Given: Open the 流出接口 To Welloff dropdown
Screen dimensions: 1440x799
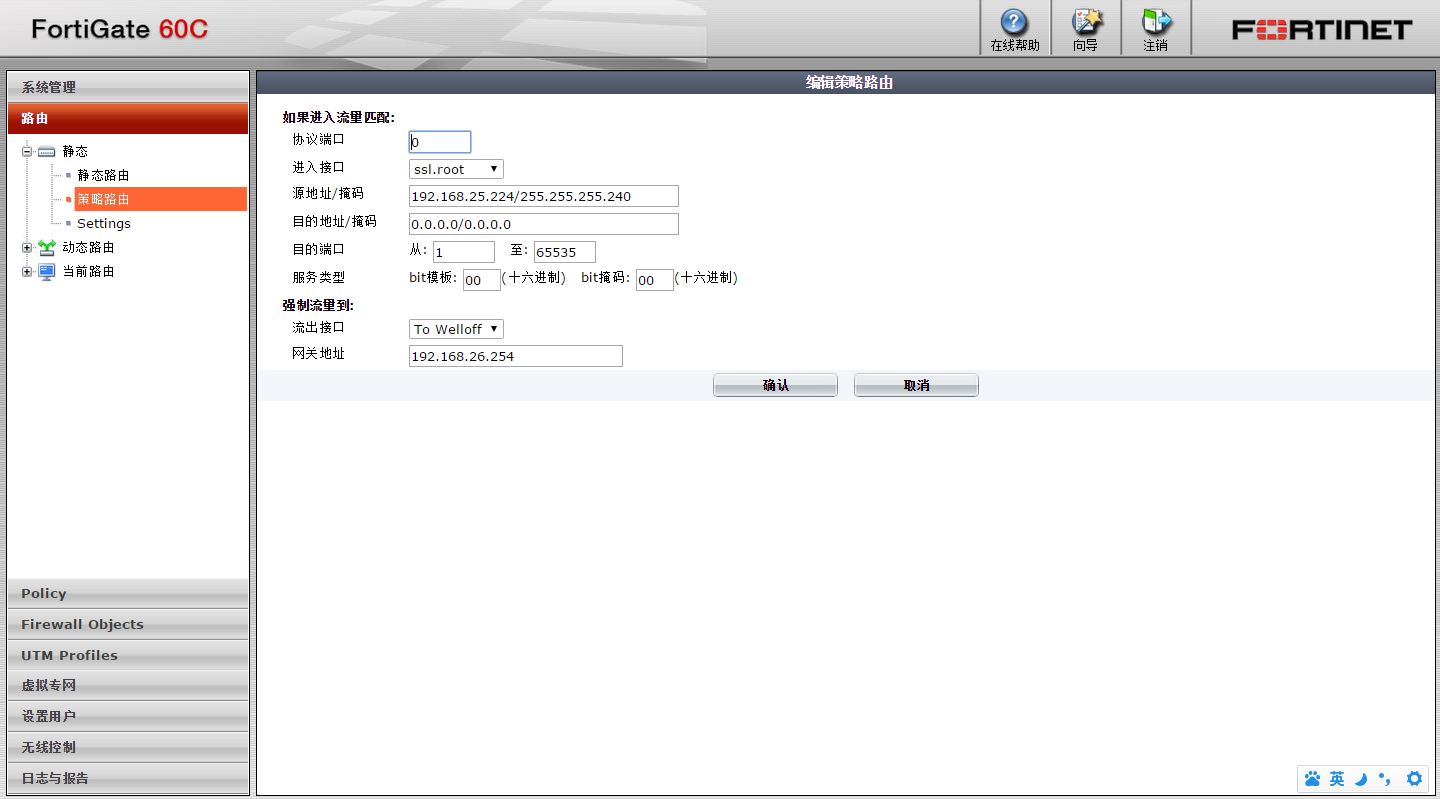Looking at the screenshot, I should pos(456,329).
